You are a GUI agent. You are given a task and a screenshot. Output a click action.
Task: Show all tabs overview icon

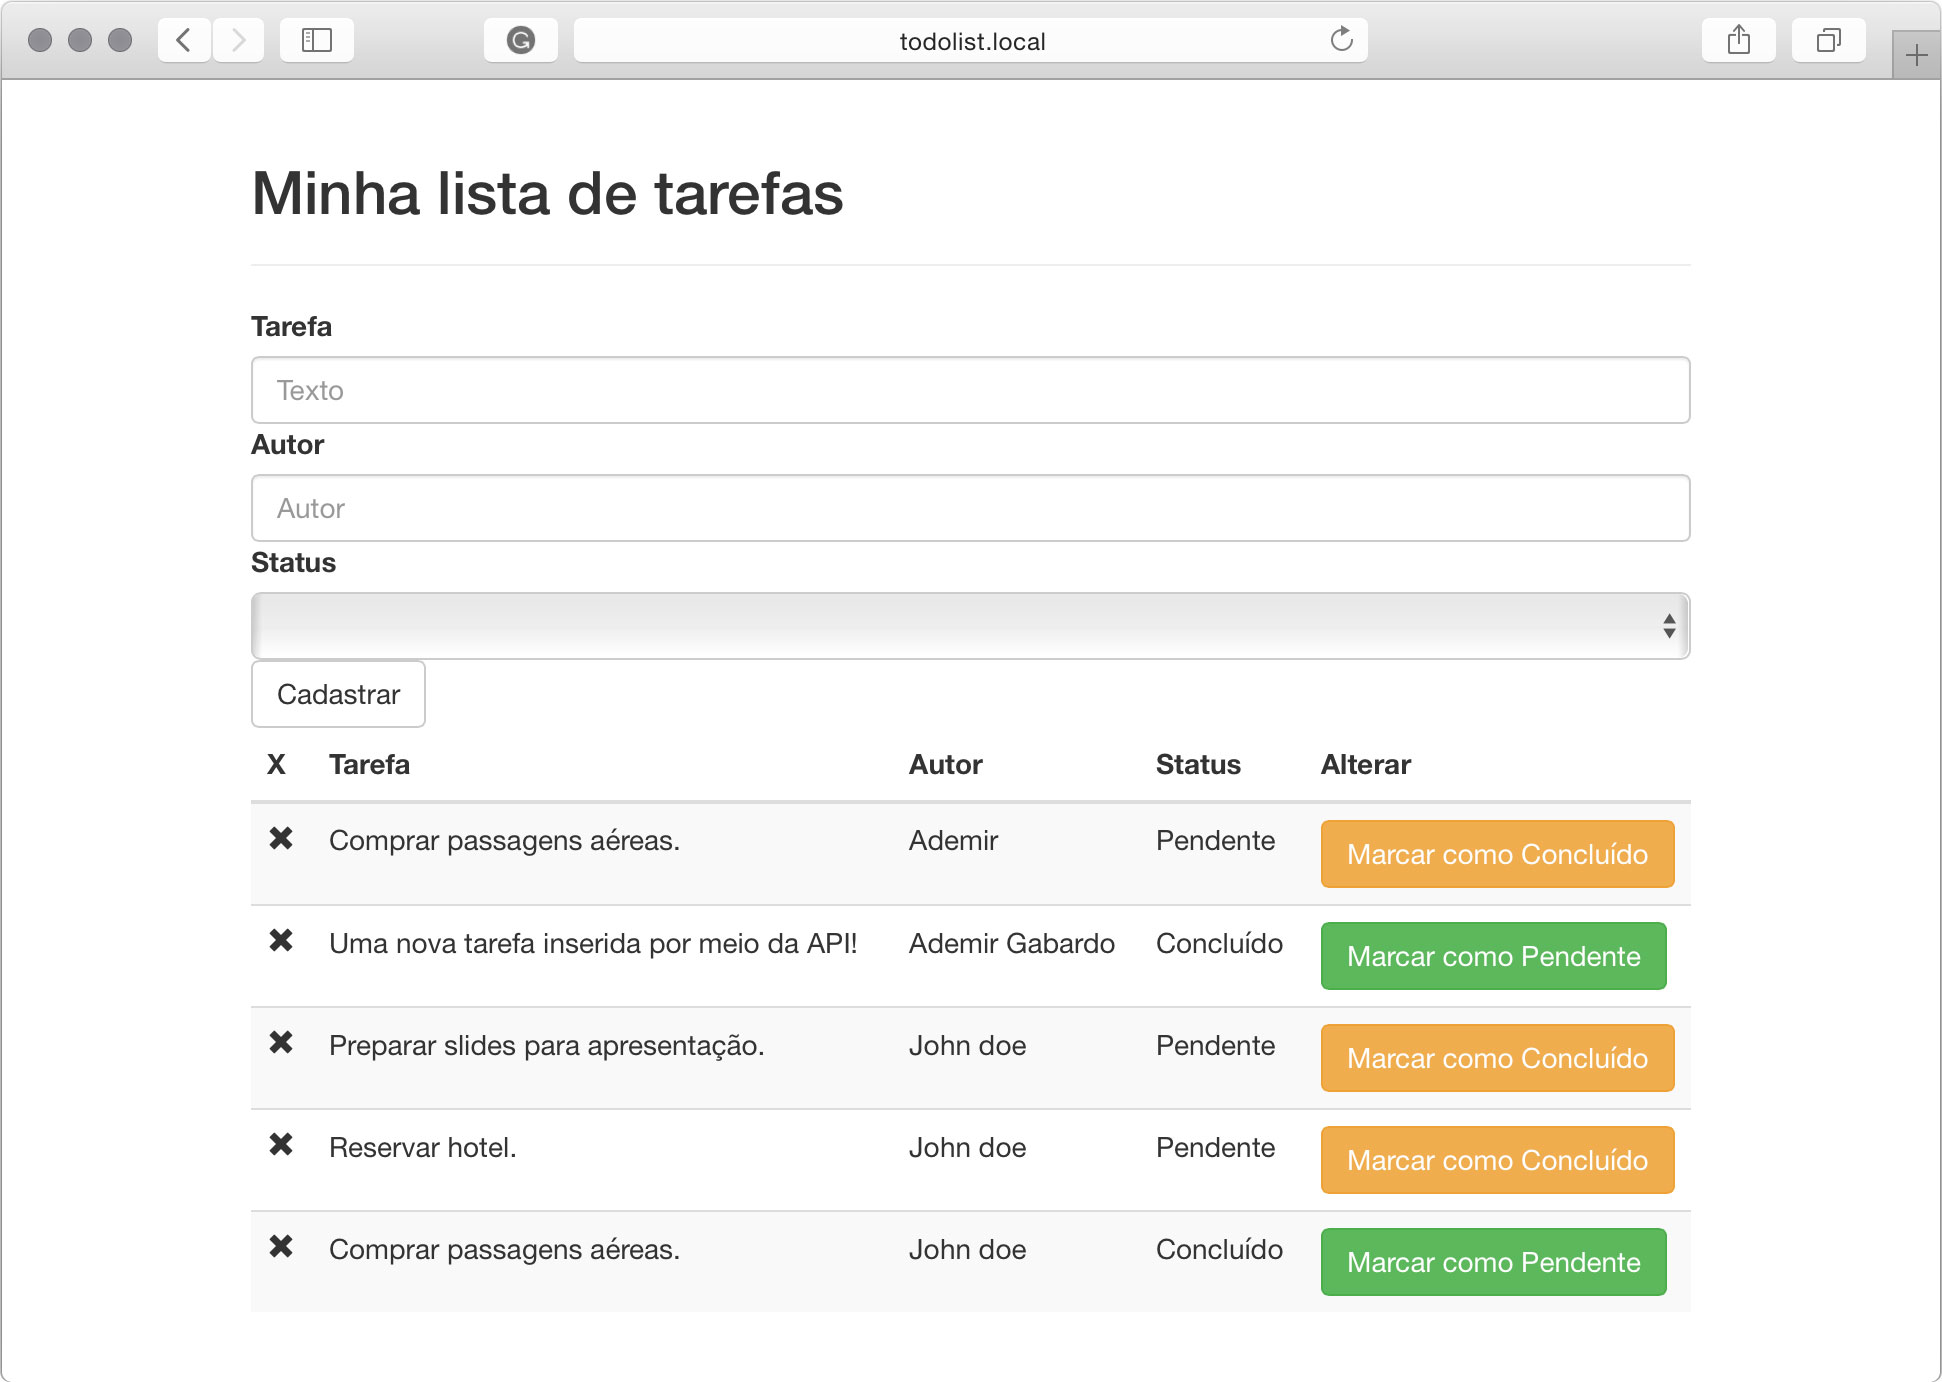pyautogui.click(x=1828, y=40)
